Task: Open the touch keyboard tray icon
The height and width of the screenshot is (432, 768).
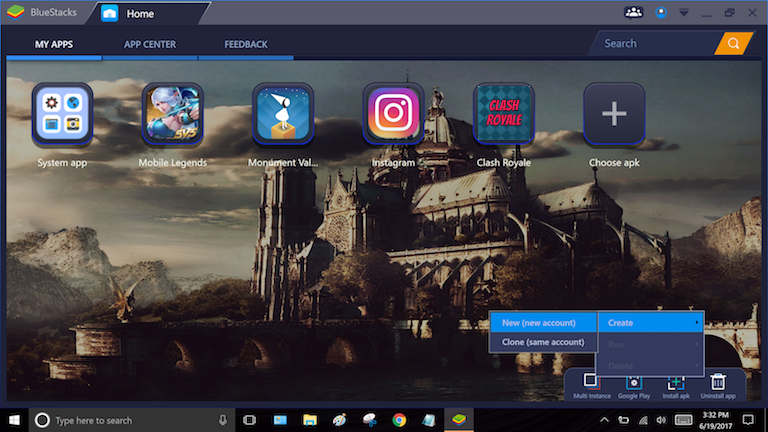Action: pyautogui.click(x=683, y=420)
